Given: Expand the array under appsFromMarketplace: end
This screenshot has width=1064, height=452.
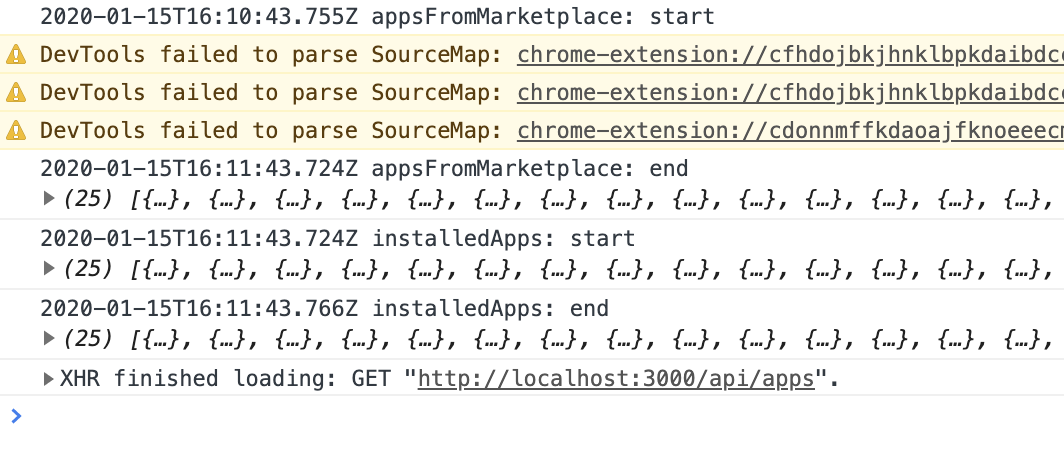Looking at the screenshot, I should [49, 198].
